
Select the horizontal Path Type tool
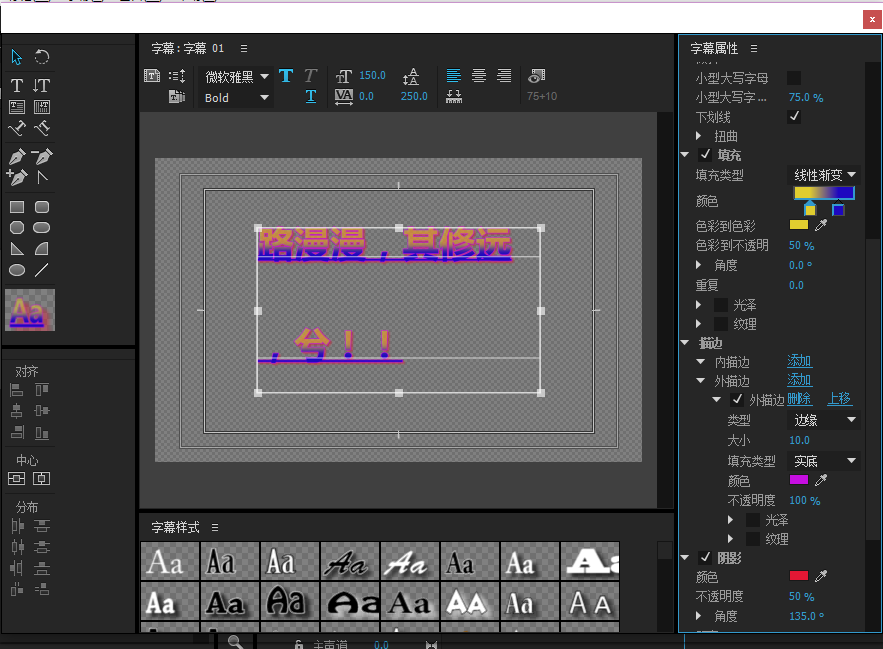click(17, 128)
